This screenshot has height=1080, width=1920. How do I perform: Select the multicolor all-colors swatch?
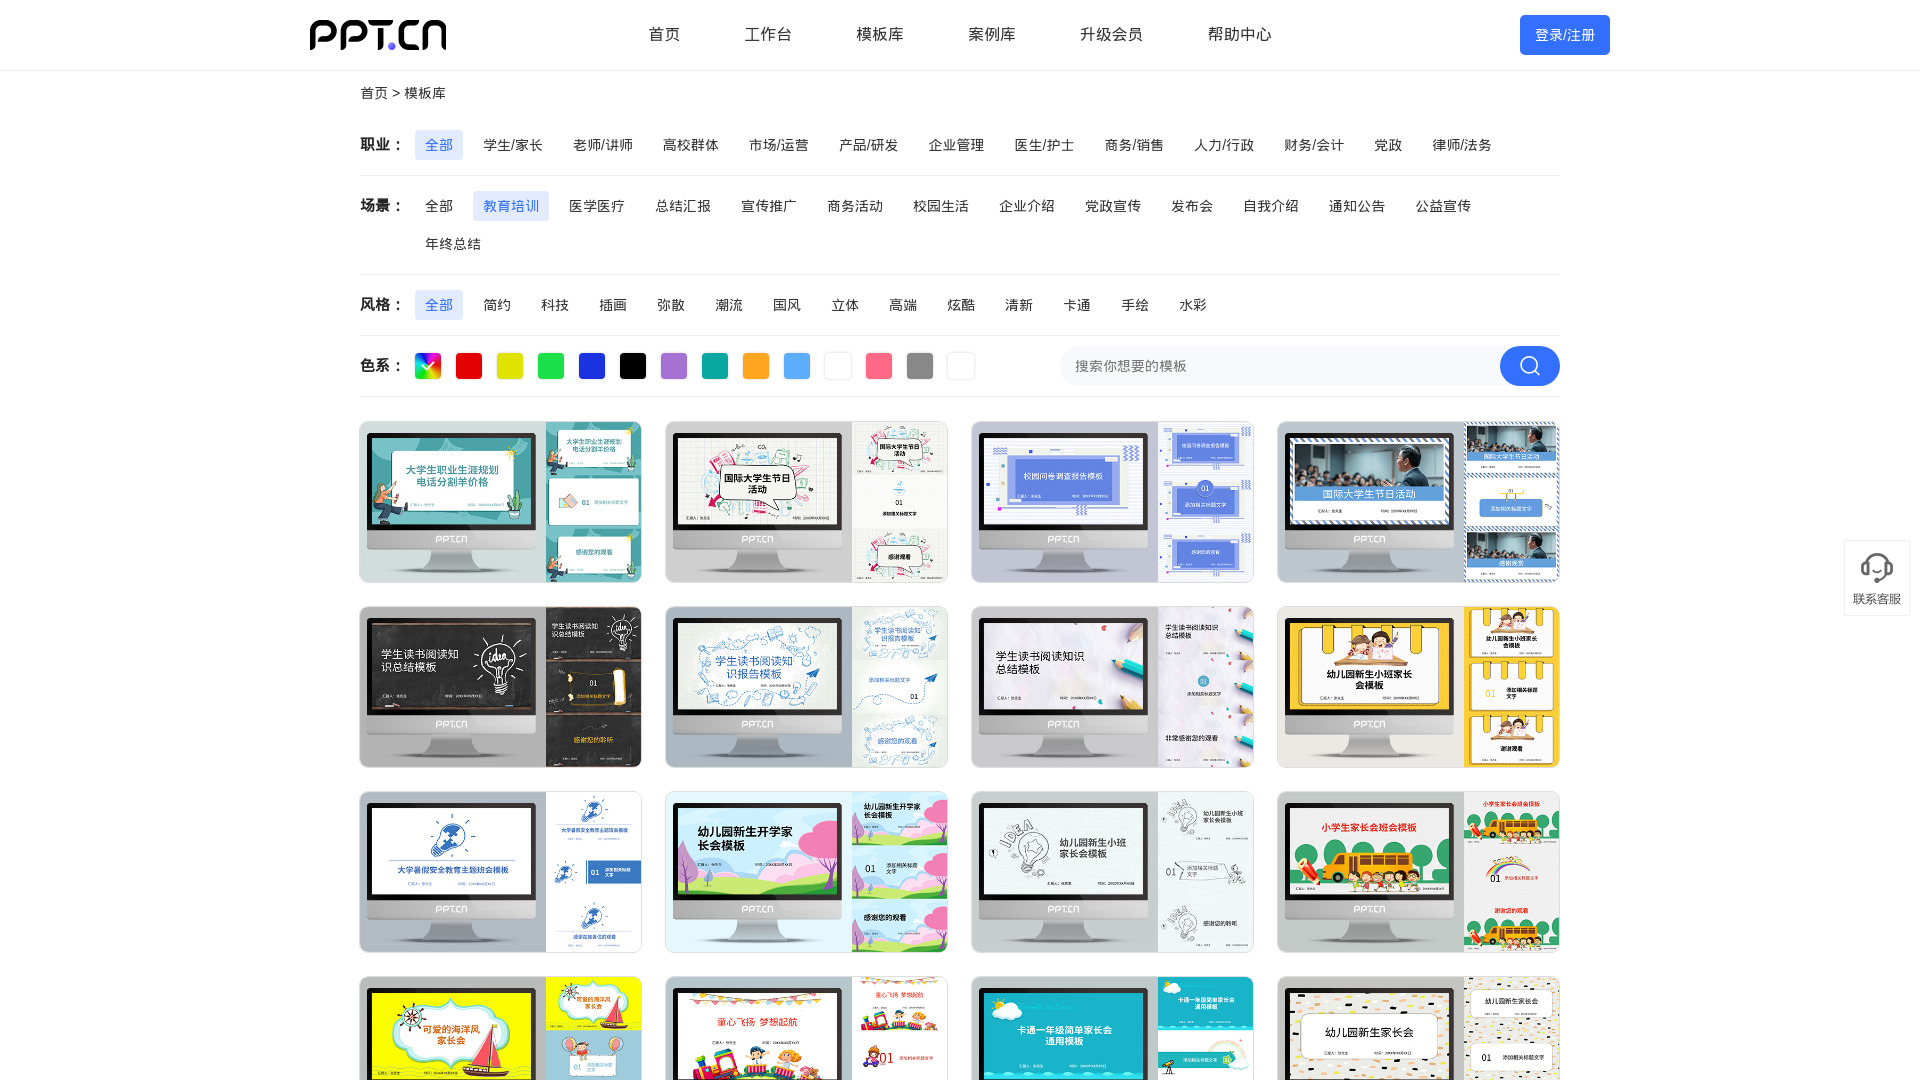coord(428,366)
